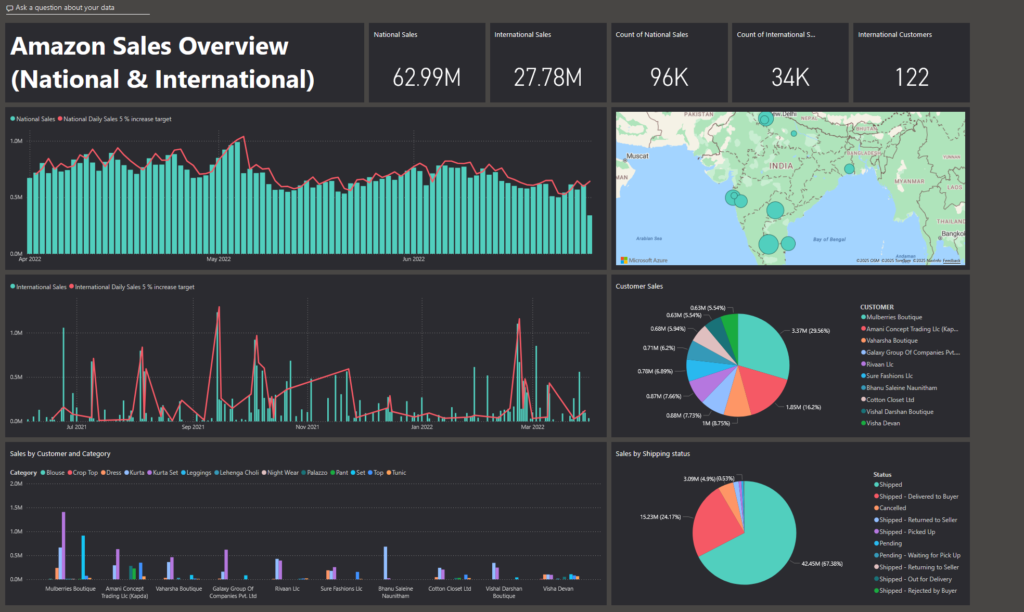Click the Bhanu Saleine Naunitham bar chart axis label
Viewport: 1024px width, 612px height.
[x=396, y=592]
